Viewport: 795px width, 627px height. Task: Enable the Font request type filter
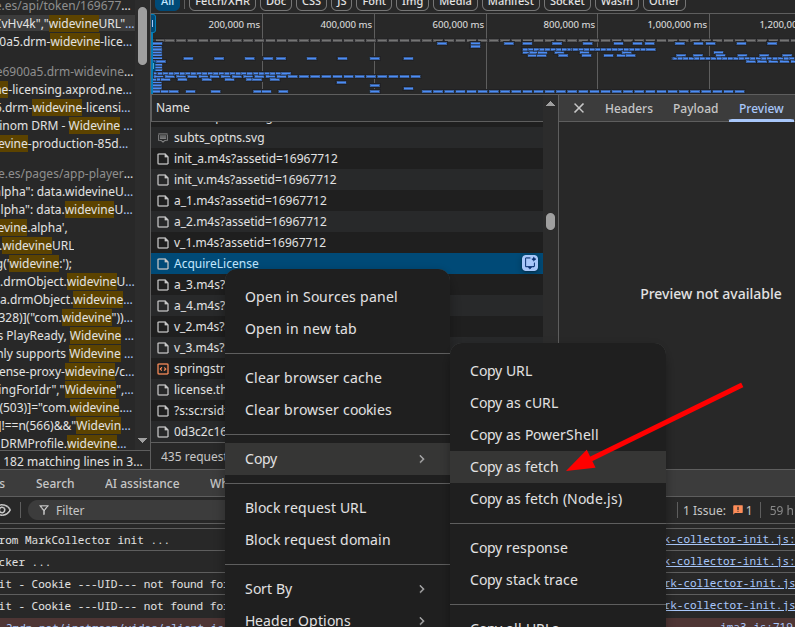(x=374, y=3)
